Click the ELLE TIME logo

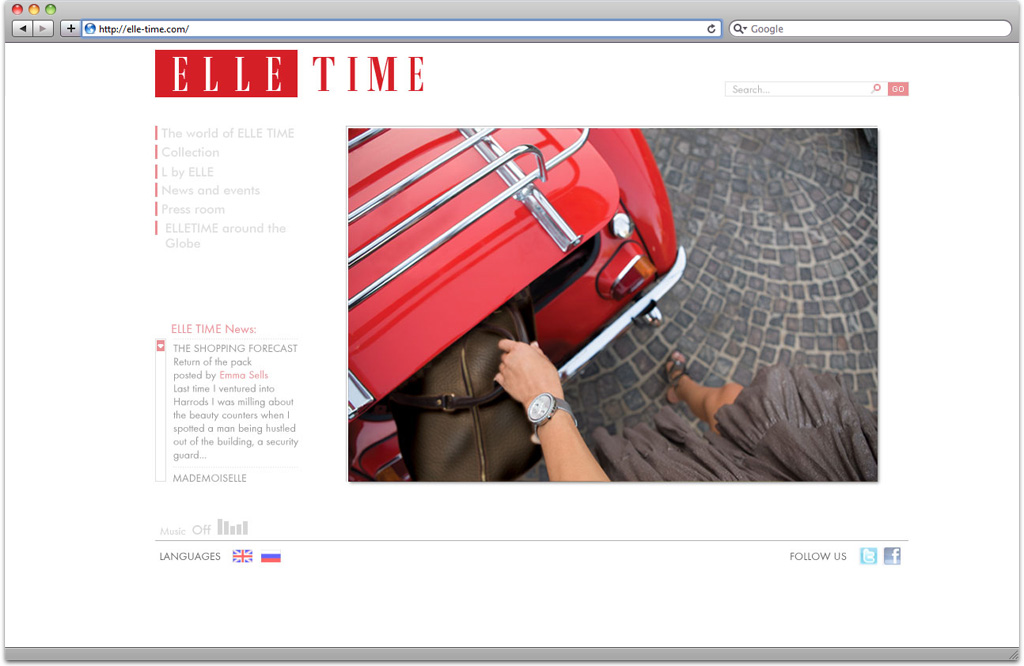[288, 73]
